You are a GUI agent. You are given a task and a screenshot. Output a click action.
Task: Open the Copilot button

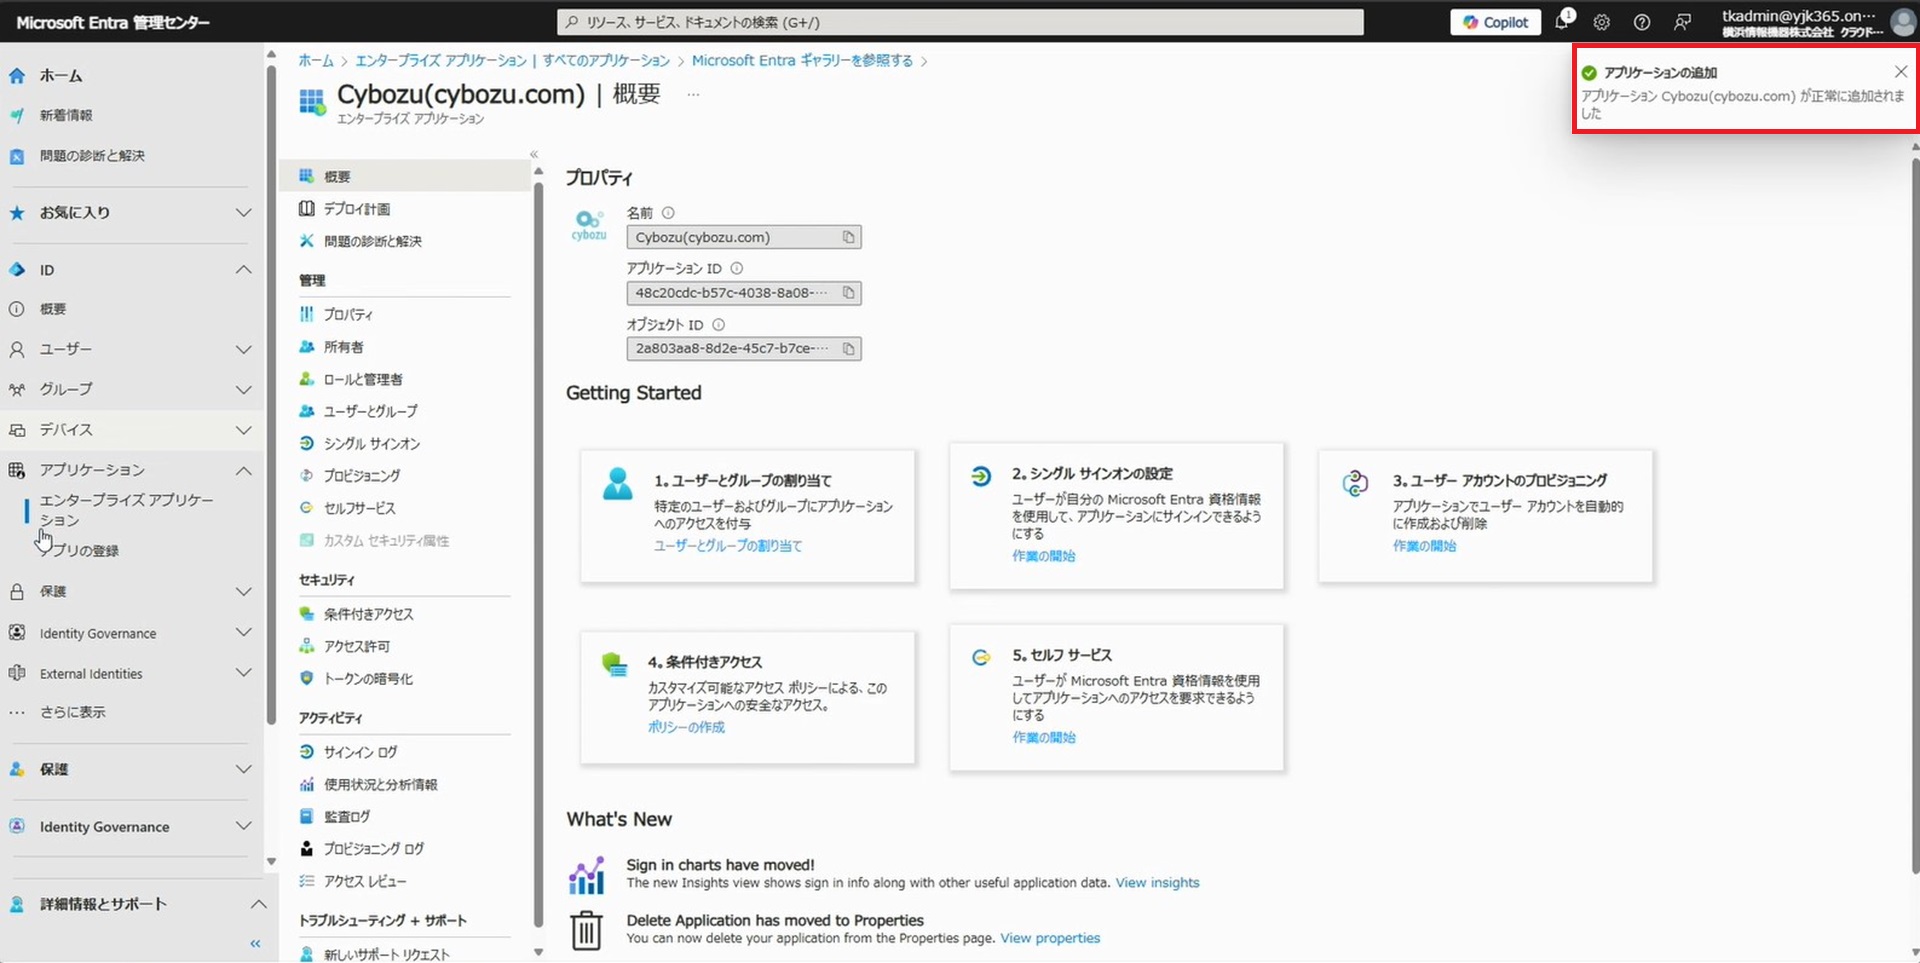[x=1496, y=22]
